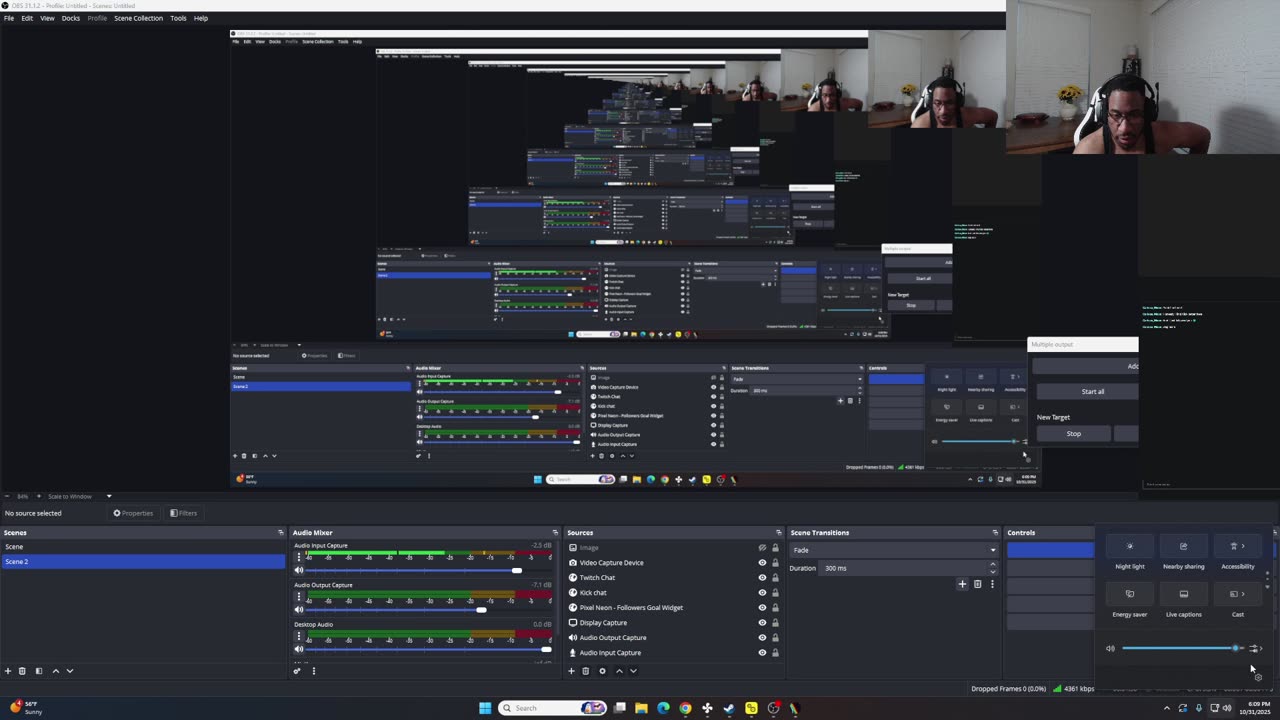Open the Tools menu
This screenshot has width=1280, height=720.
178,18
